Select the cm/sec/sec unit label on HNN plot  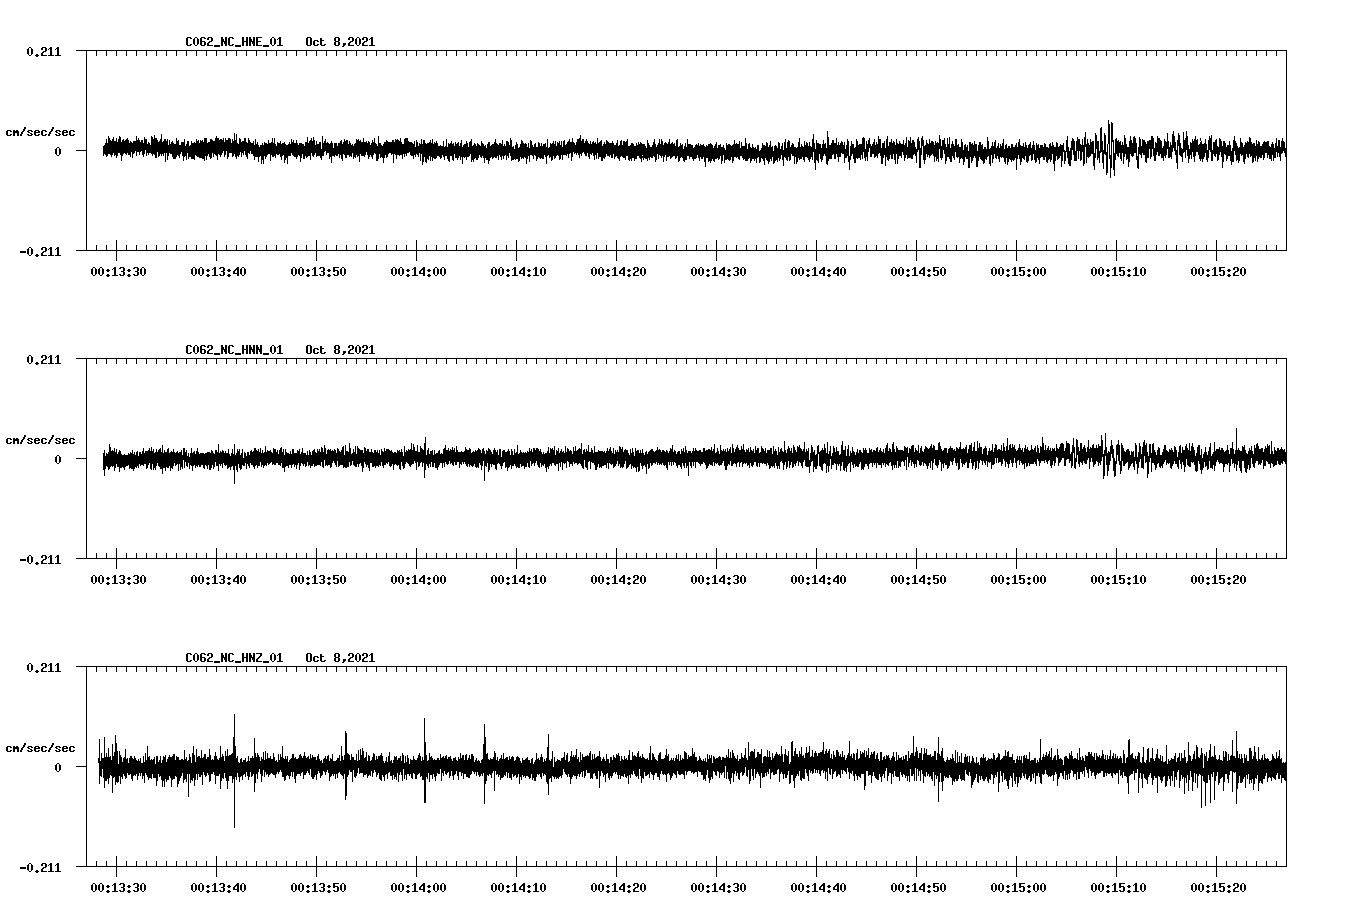40,440
